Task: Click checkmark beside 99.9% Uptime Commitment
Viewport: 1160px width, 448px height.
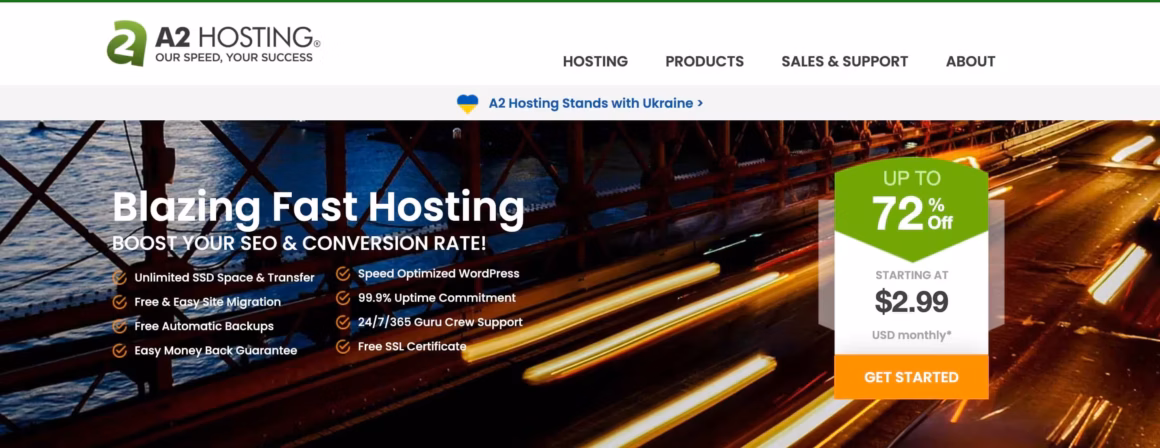Action: (343, 298)
